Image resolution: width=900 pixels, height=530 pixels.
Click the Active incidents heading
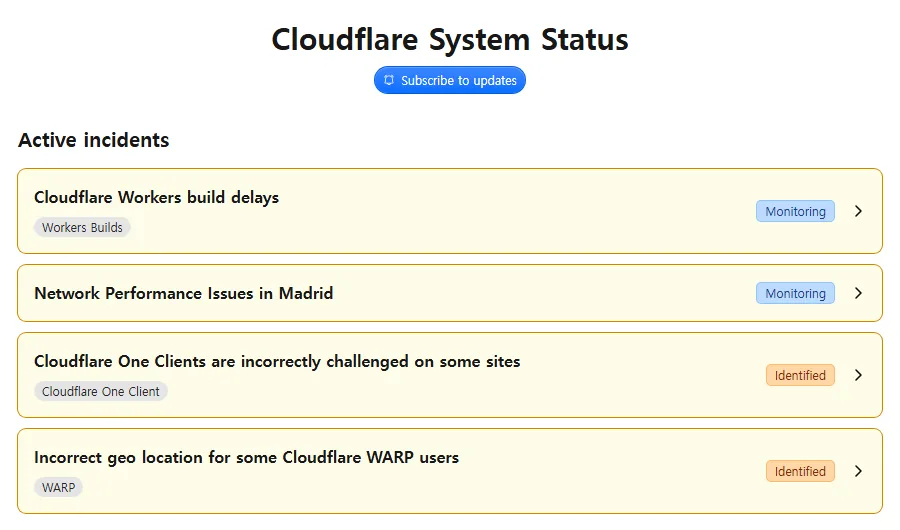pyautogui.click(x=94, y=140)
